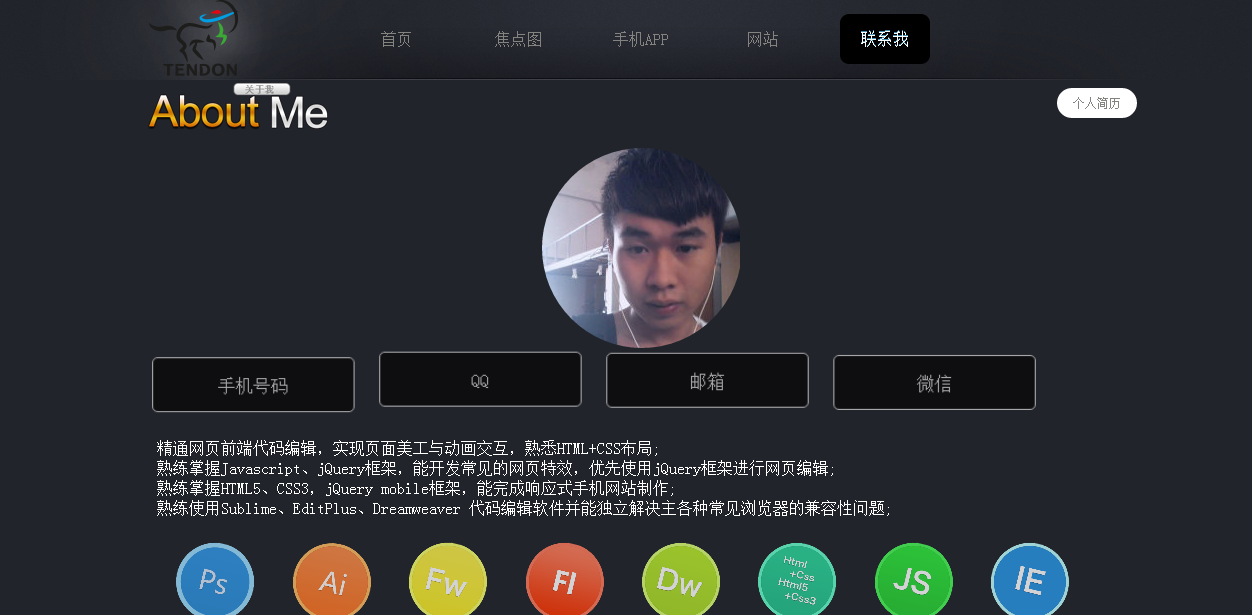Switch to the 网站 menu item

762,40
